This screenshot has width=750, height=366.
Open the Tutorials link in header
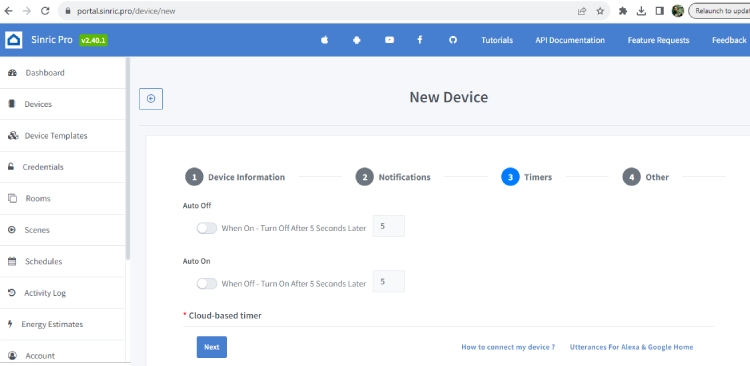click(x=497, y=40)
